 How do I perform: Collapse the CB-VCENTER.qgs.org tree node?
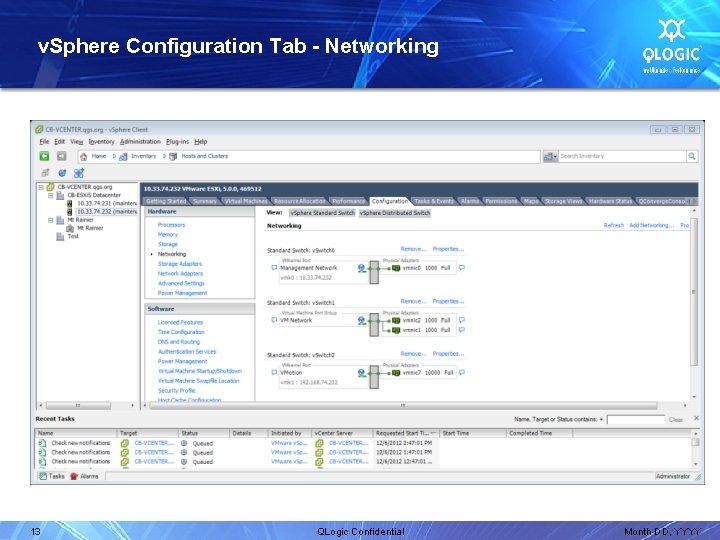click(x=41, y=187)
